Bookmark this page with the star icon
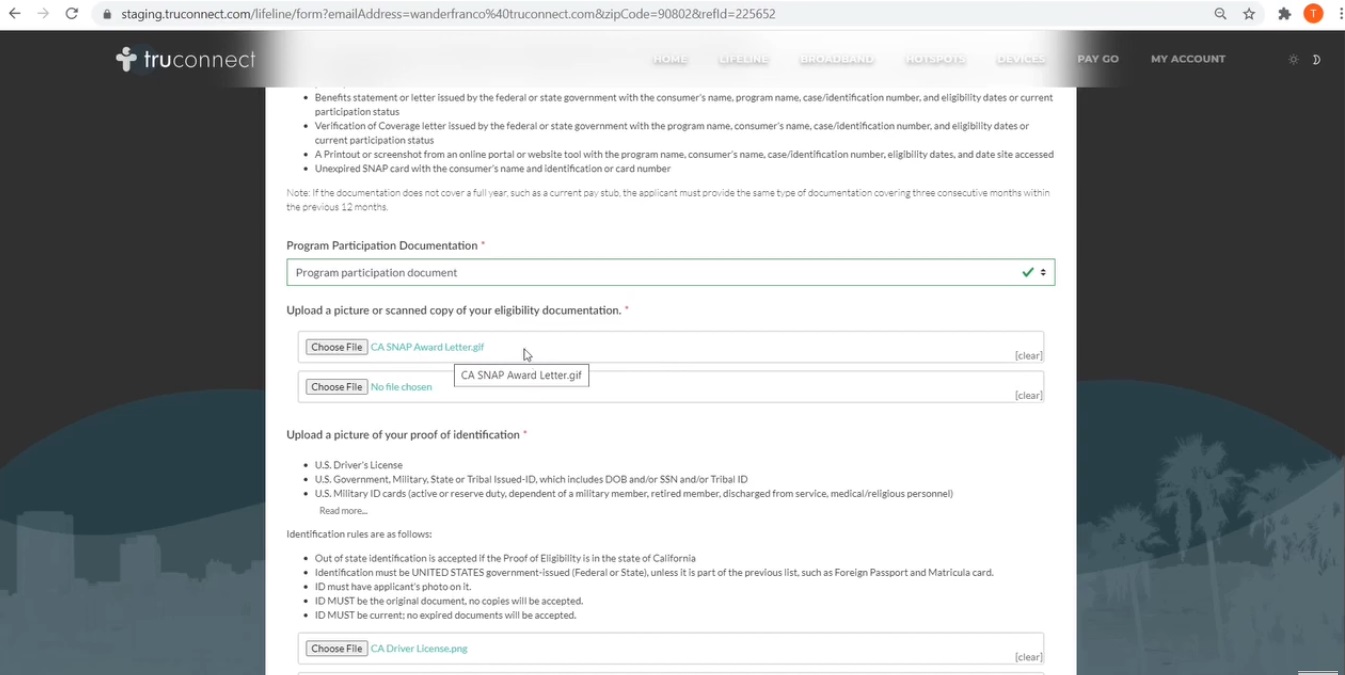The image size is (1345, 675). pyautogui.click(x=1249, y=14)
